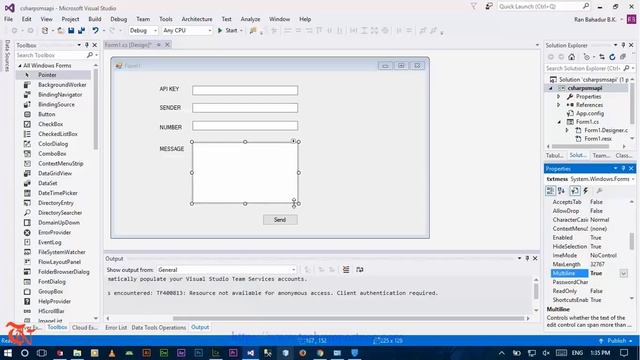
Task: Click the Open File toolbar icon
Action: pyautogui.click(x=60, y=31)
